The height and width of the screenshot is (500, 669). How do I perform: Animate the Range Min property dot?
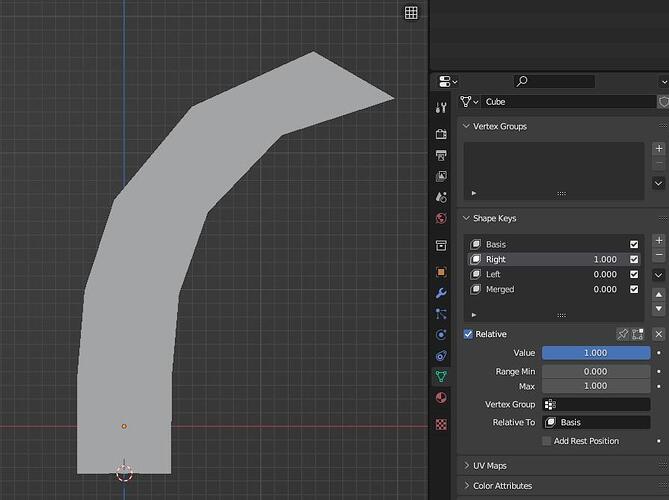659,372
